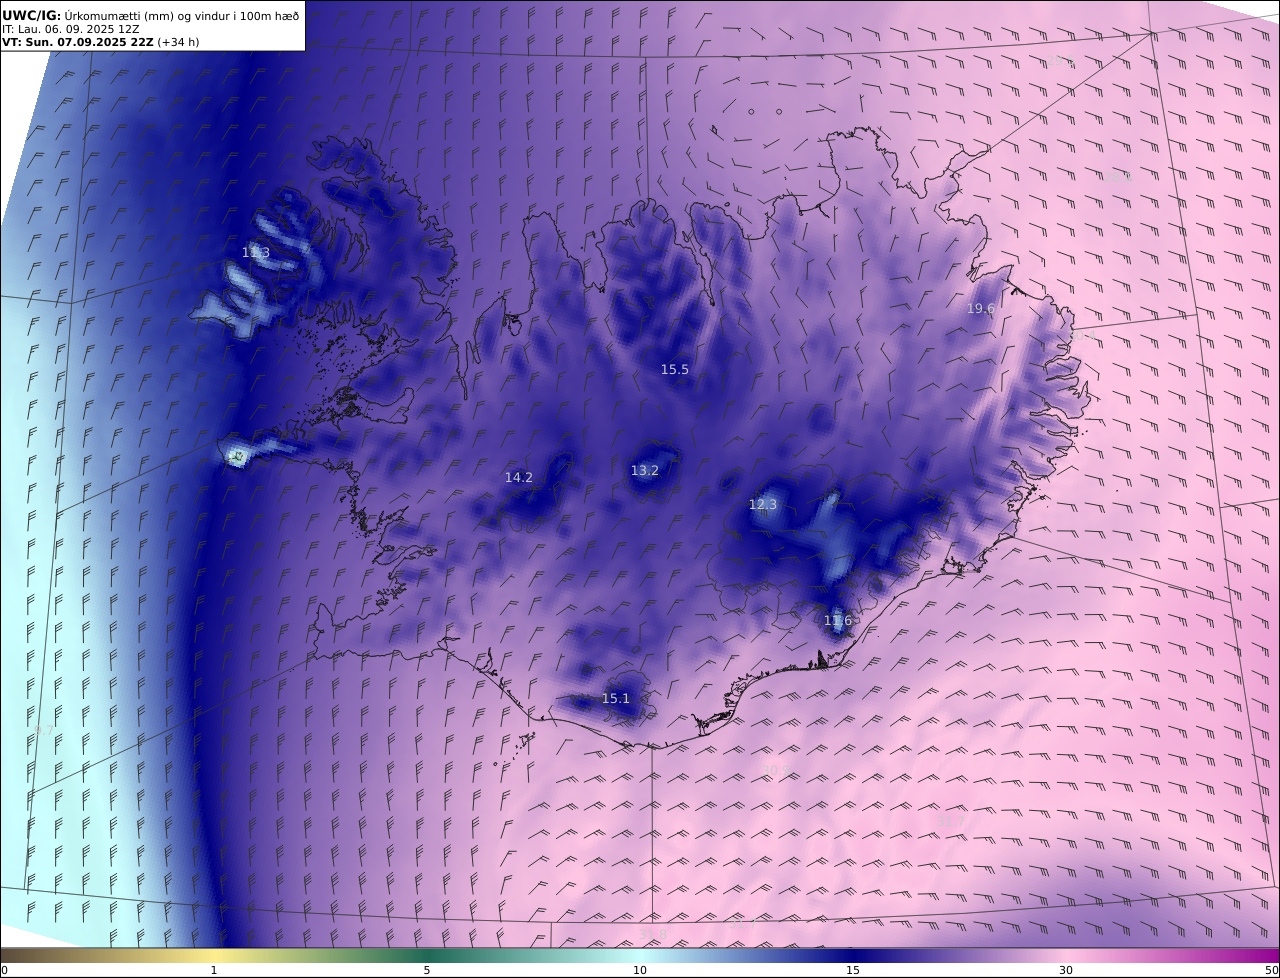Screen dimensions: 1280x978
Task: Click the colorbar tick label 10
Action: 640,970
